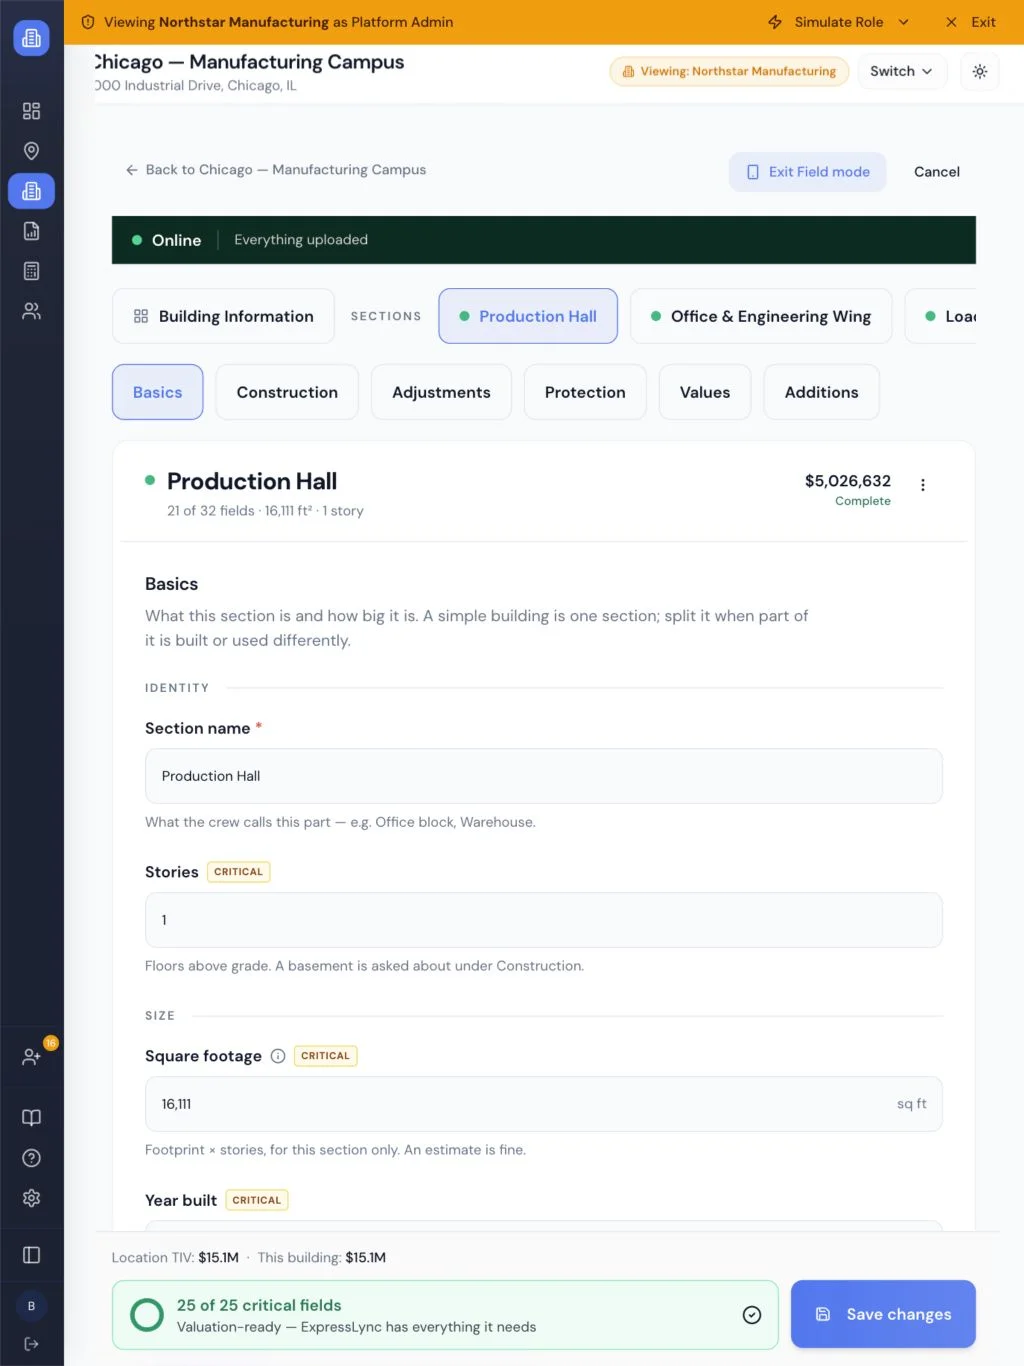1024x1366 pixels.
Task: Click the Square footage input field
Action: [544, 1104]
